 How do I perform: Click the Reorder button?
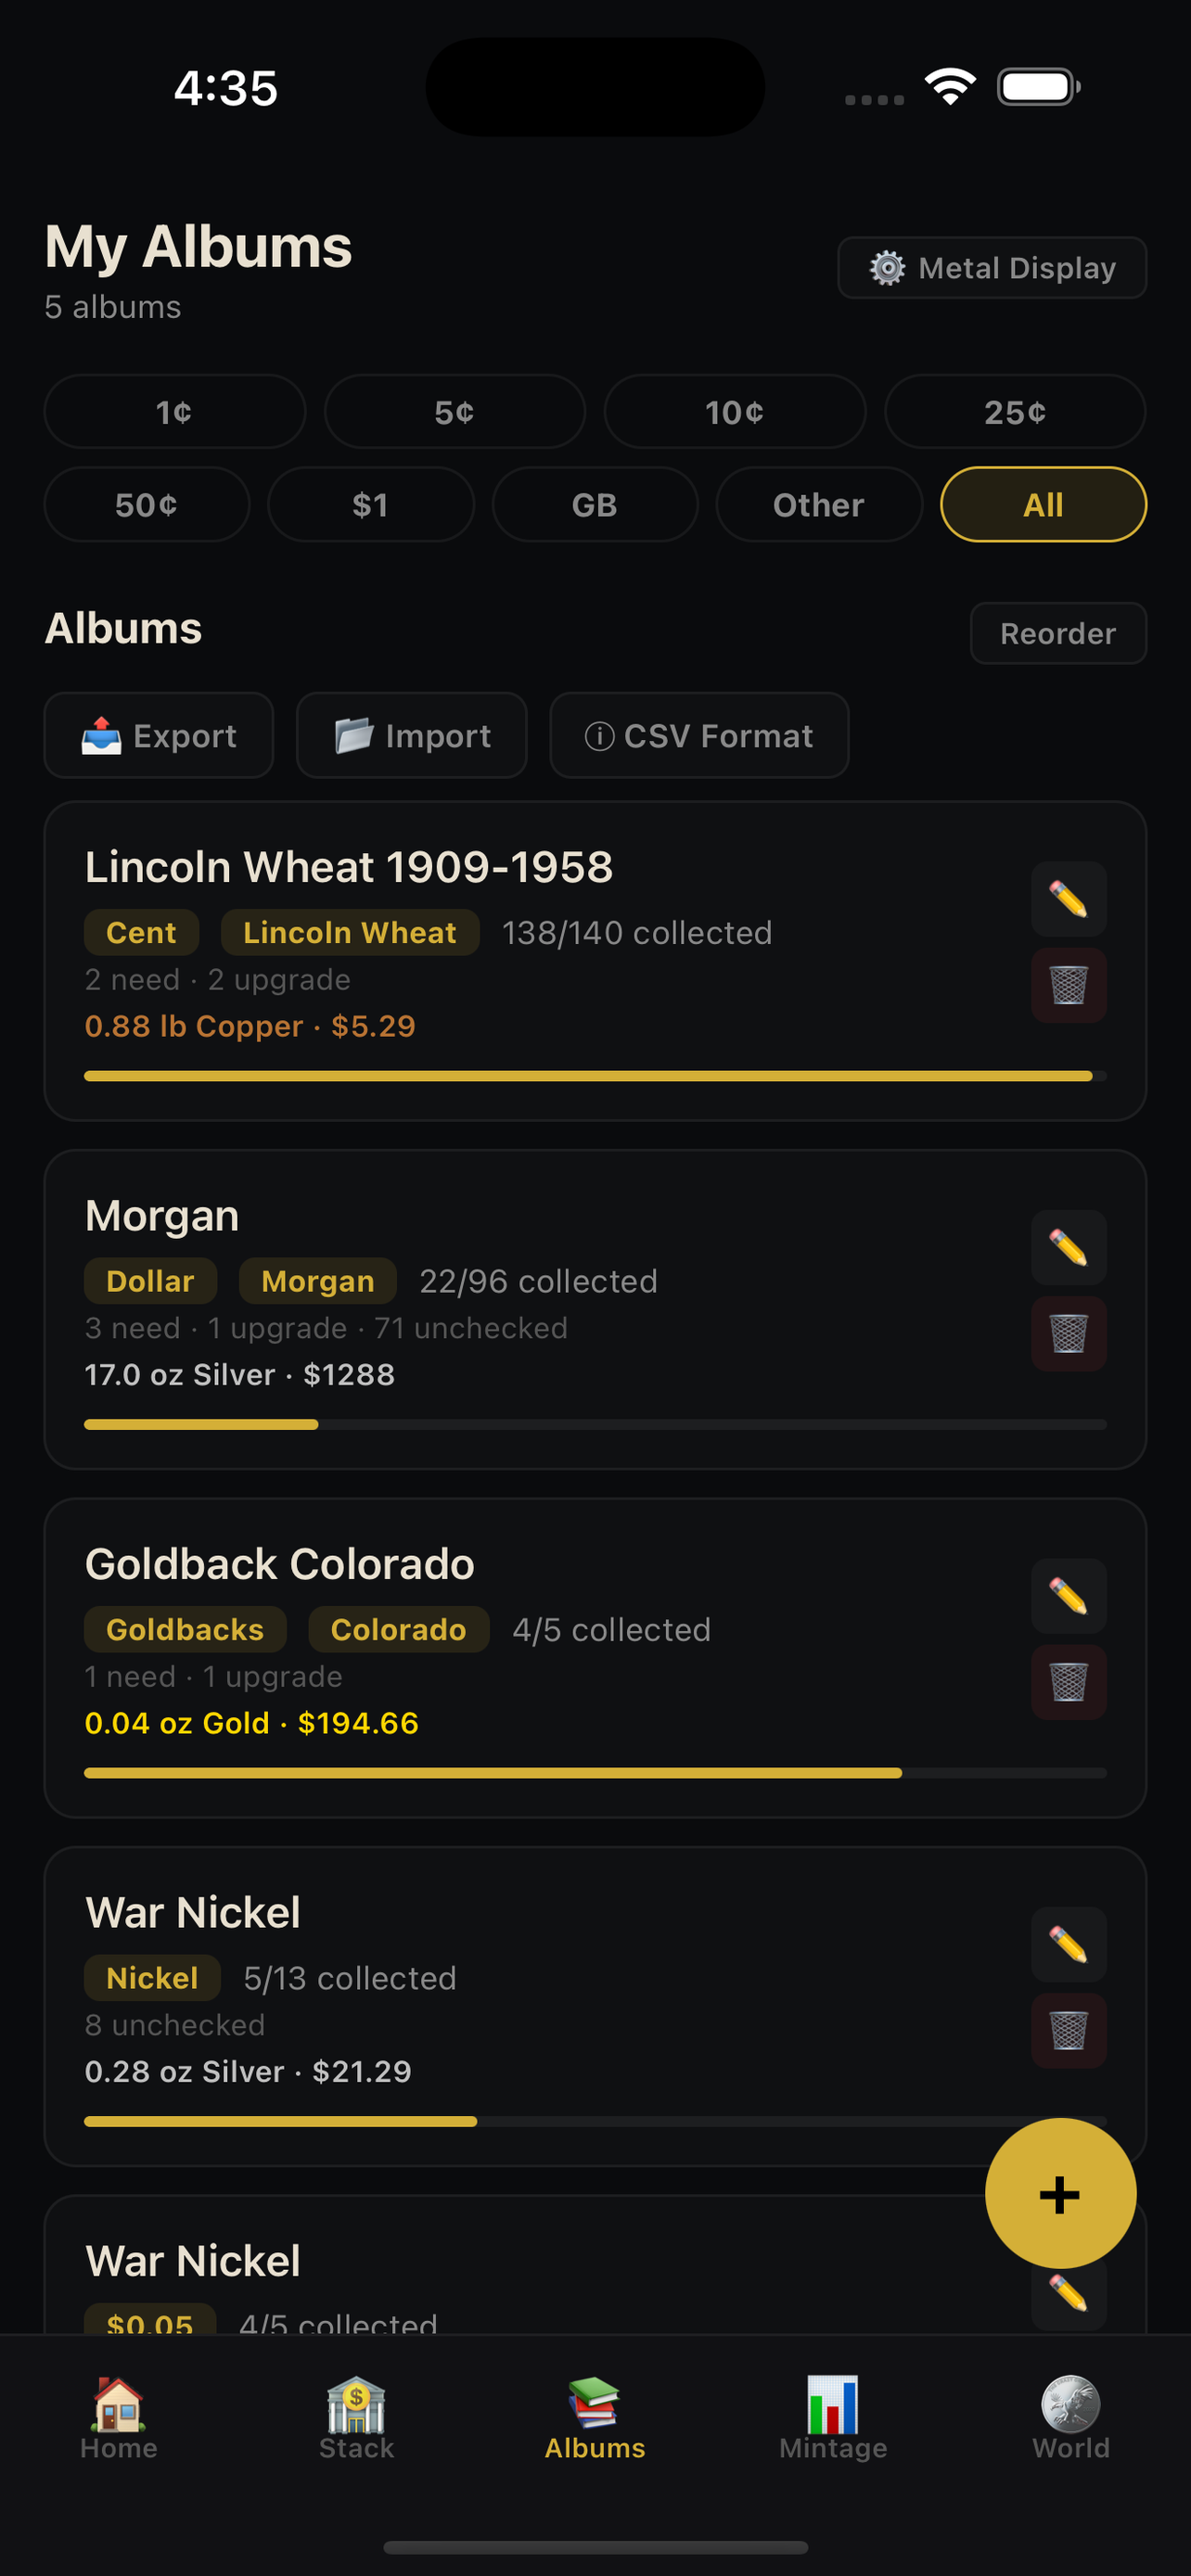click(x=1057, y=632)
